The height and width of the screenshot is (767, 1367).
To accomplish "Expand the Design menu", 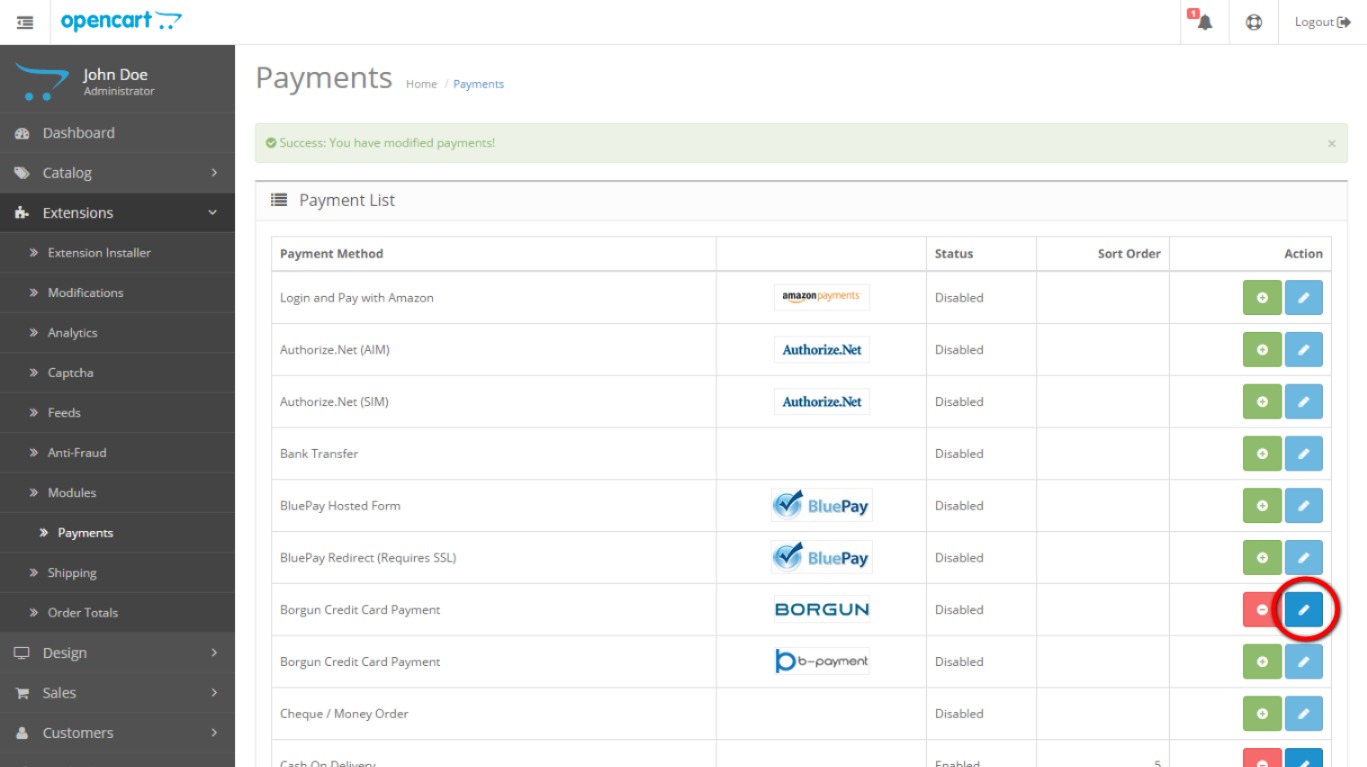I will pos(117,653).
